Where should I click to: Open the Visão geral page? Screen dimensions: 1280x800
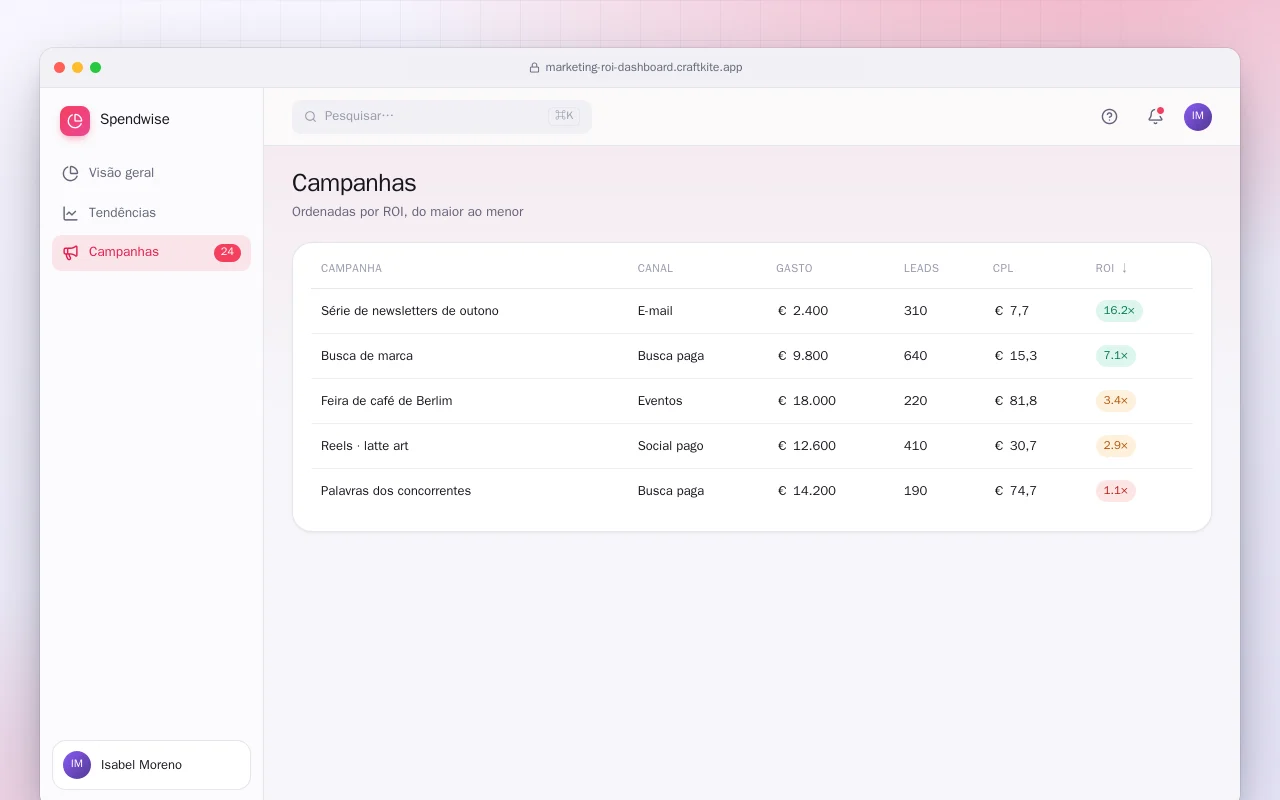pos(151,173)
